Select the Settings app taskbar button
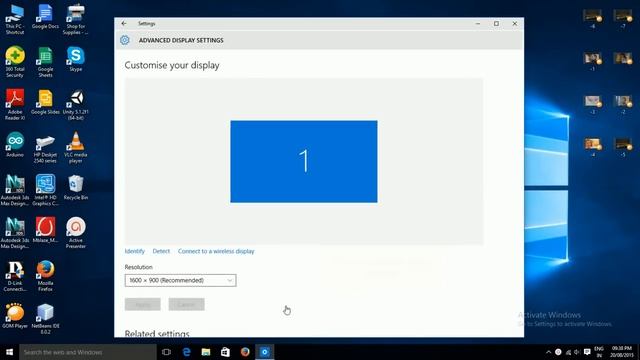Viewport: 640px width, 360px height. [x=264, y=352]
